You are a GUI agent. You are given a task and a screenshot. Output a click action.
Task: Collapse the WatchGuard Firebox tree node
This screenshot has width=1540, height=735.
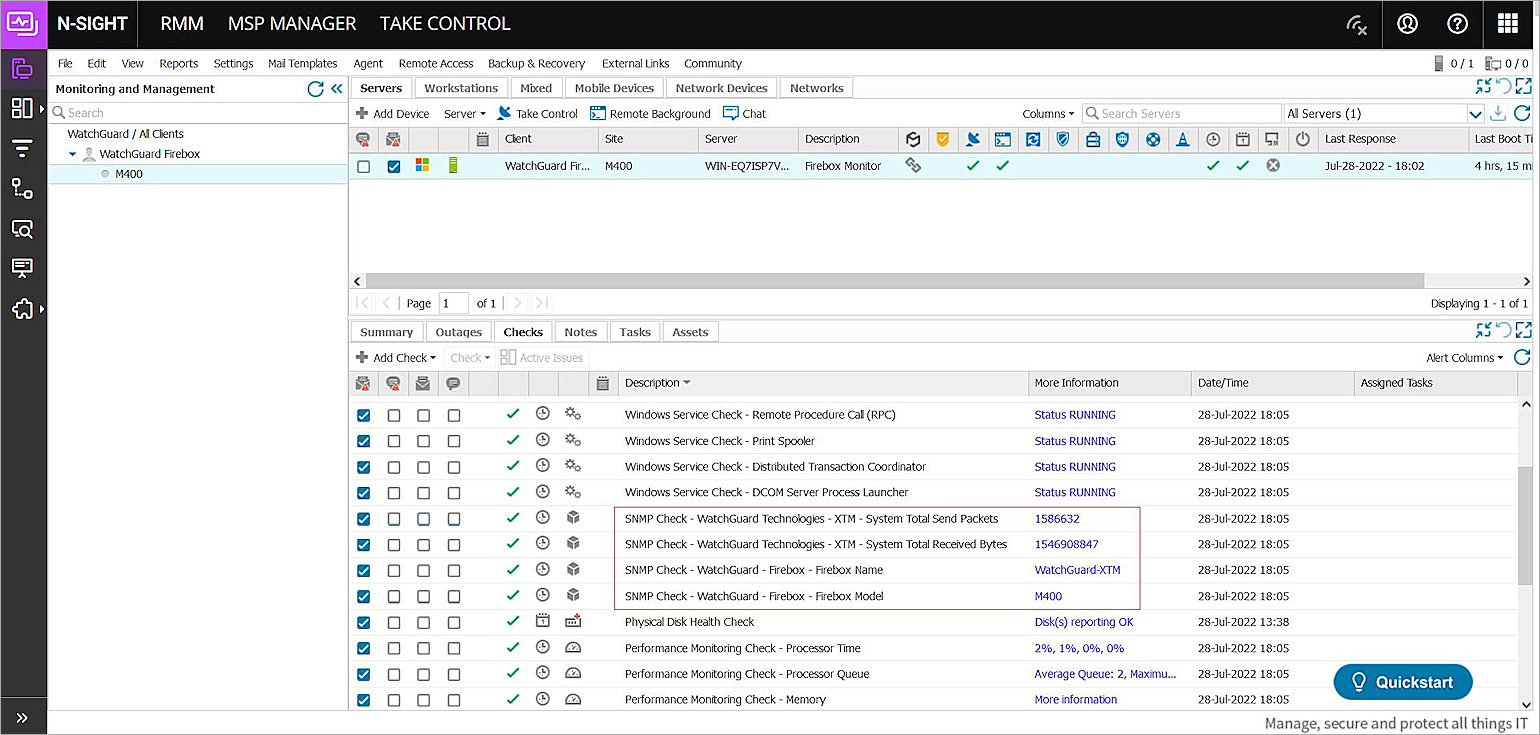coord(73,155)
